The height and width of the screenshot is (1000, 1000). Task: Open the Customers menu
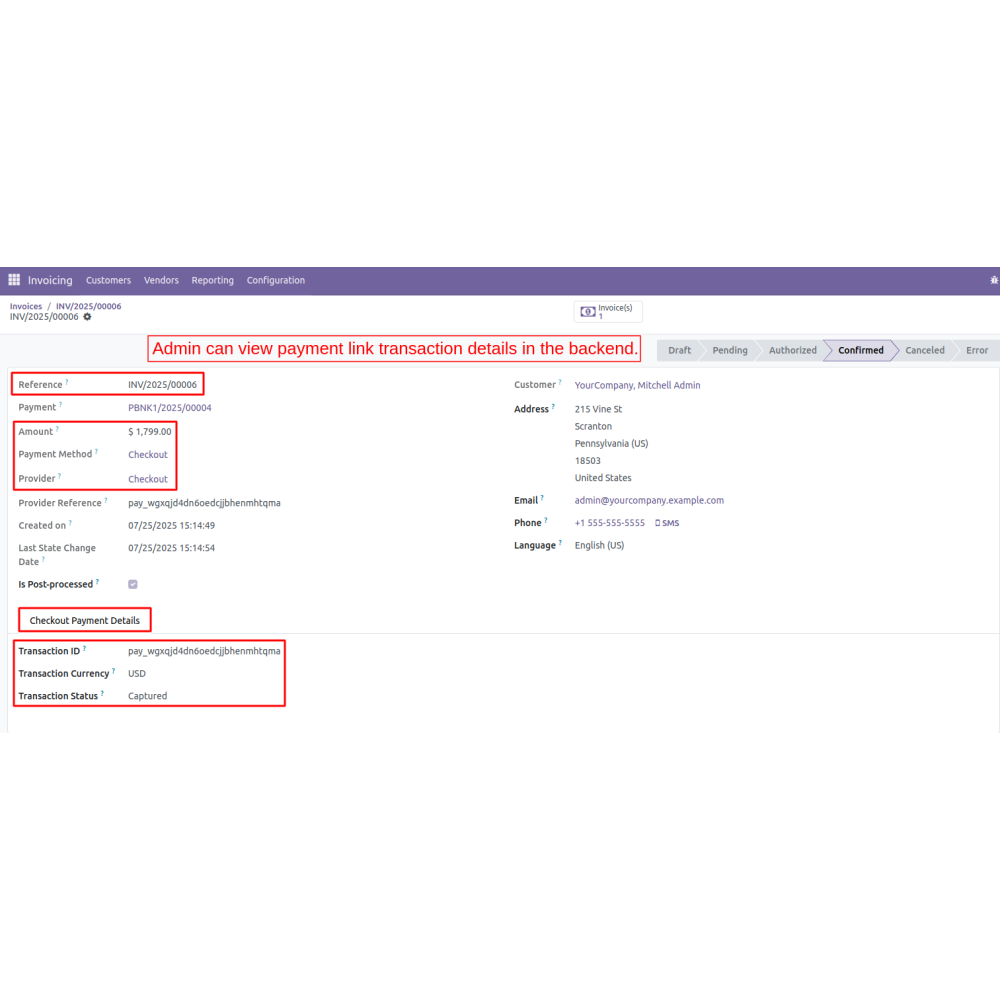click(x=108, y=280)
